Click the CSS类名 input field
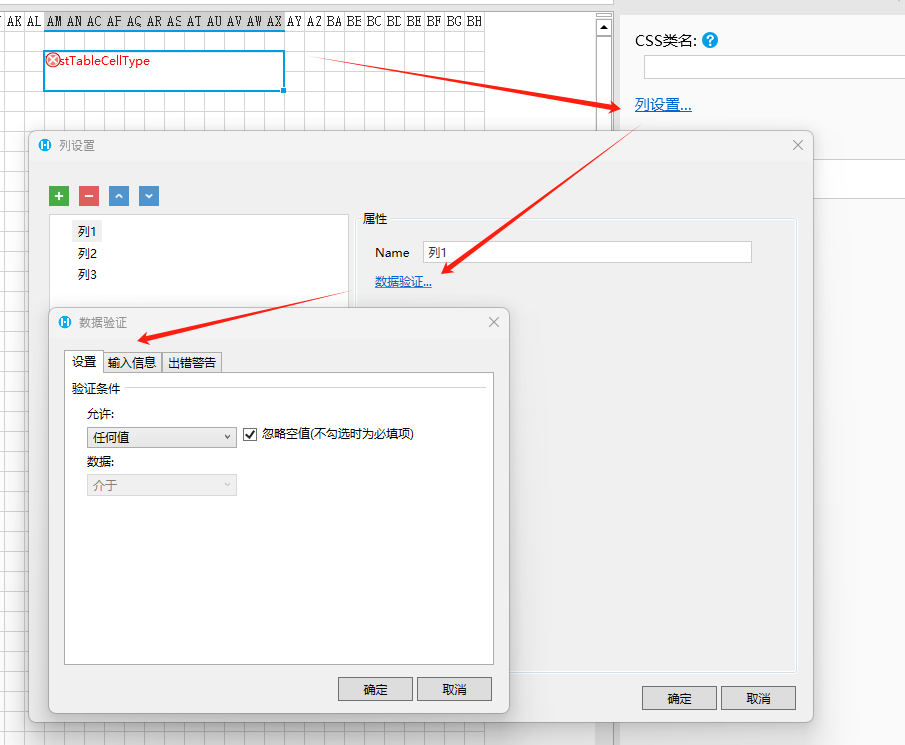 tap(774, 68)
